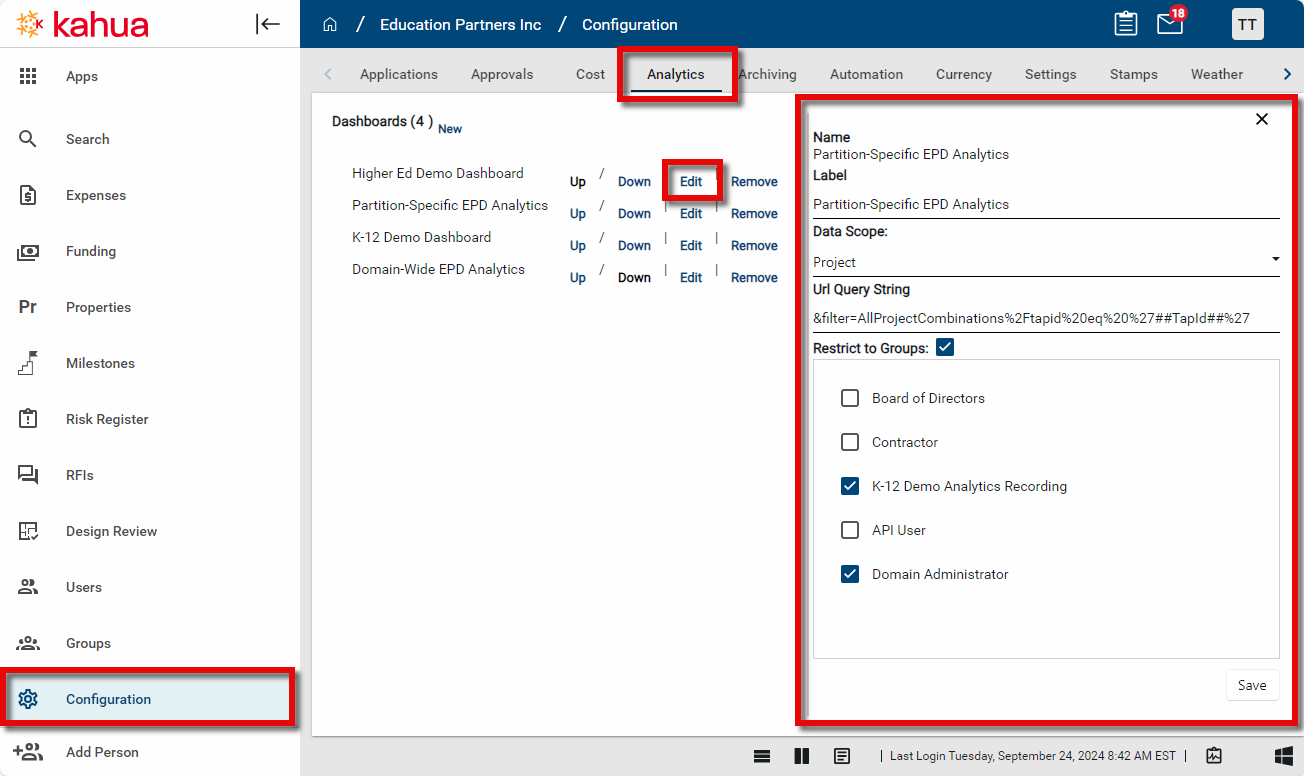
Task: Click Edit for Domain-Wide EPD Analytics
Action: coord(691,277)
